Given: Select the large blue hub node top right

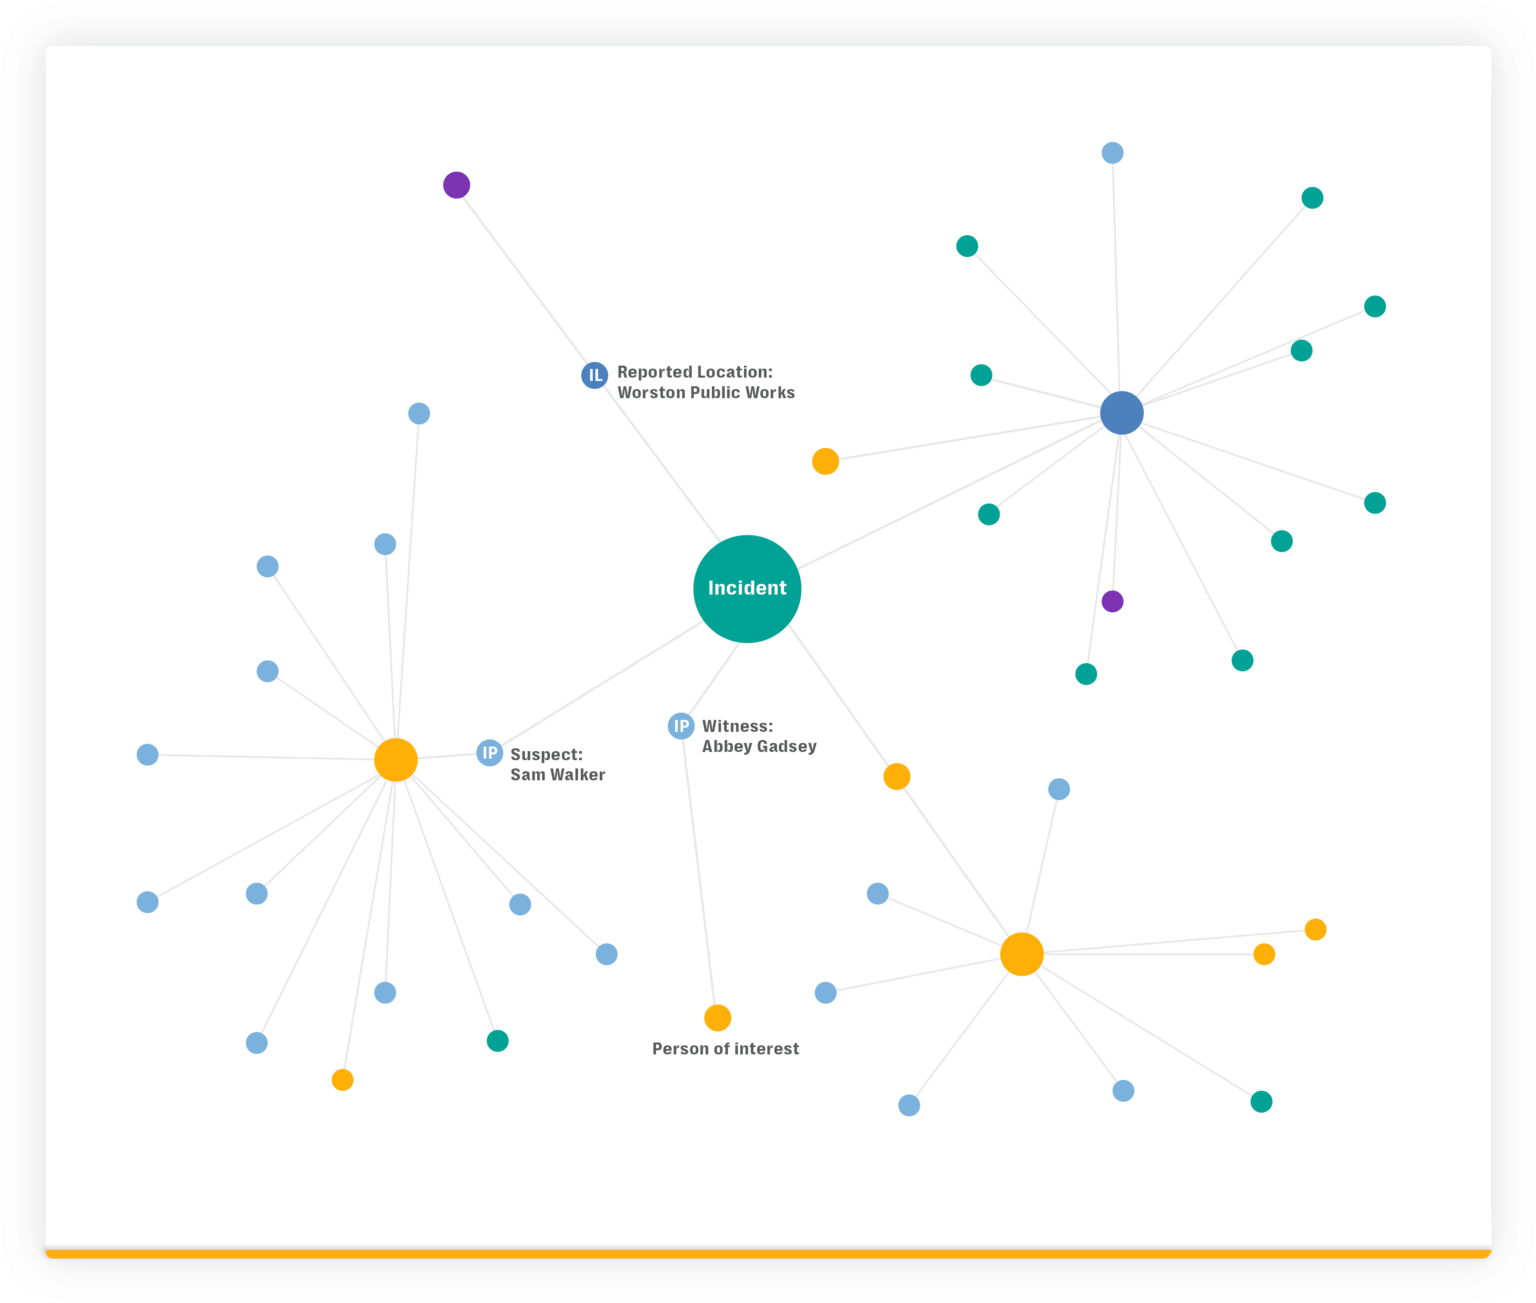Looking at the screenshot, I should click(1121, 411).
